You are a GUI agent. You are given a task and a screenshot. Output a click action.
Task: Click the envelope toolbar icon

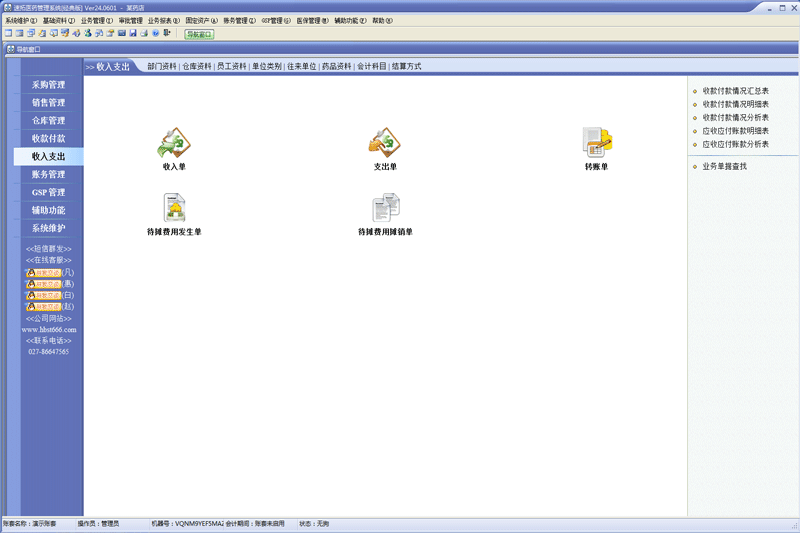tap(121, 33)
